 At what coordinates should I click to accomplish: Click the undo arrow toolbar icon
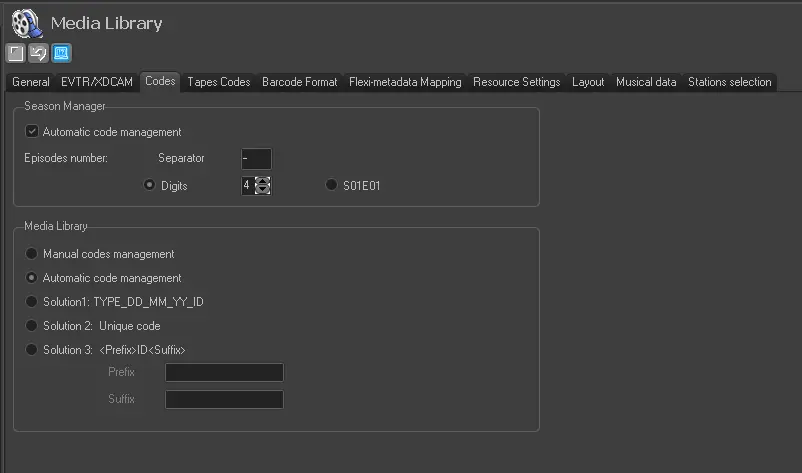click(x=38, y=53)
